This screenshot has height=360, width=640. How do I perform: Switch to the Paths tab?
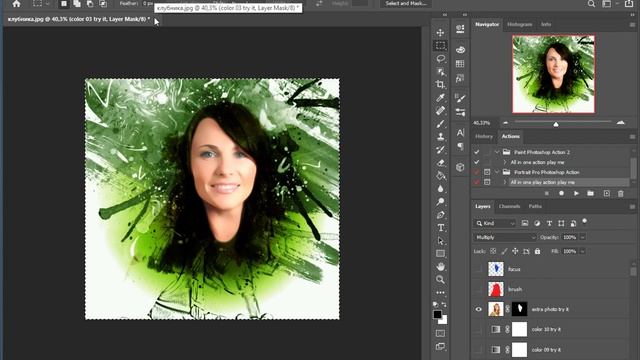coord(535,207)
